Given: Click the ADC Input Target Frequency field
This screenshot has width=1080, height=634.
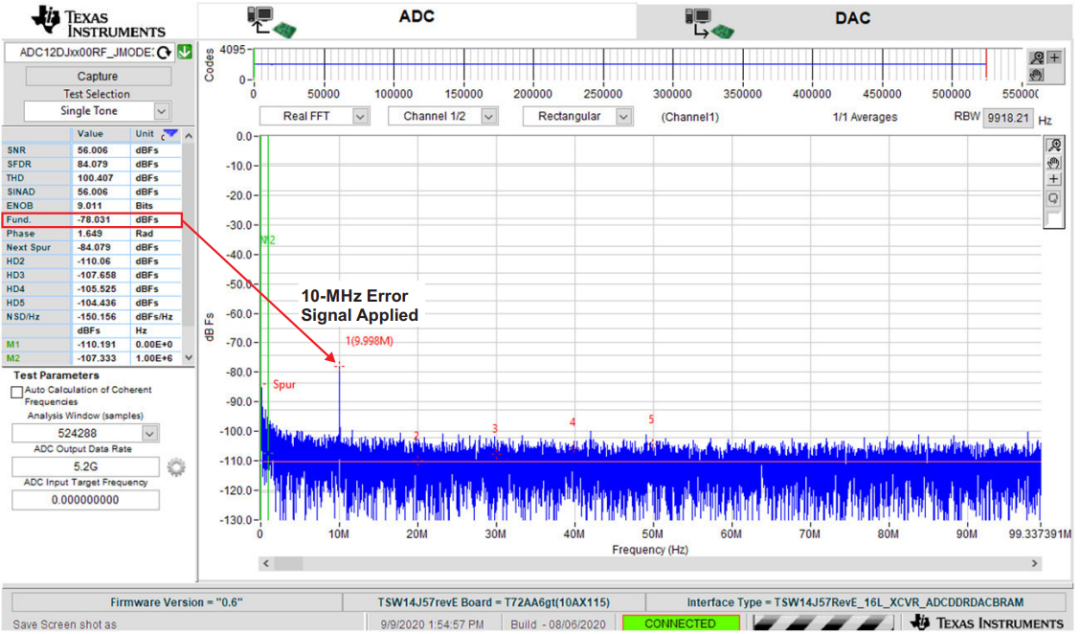Looking at the screenshot, I should 85,500.
